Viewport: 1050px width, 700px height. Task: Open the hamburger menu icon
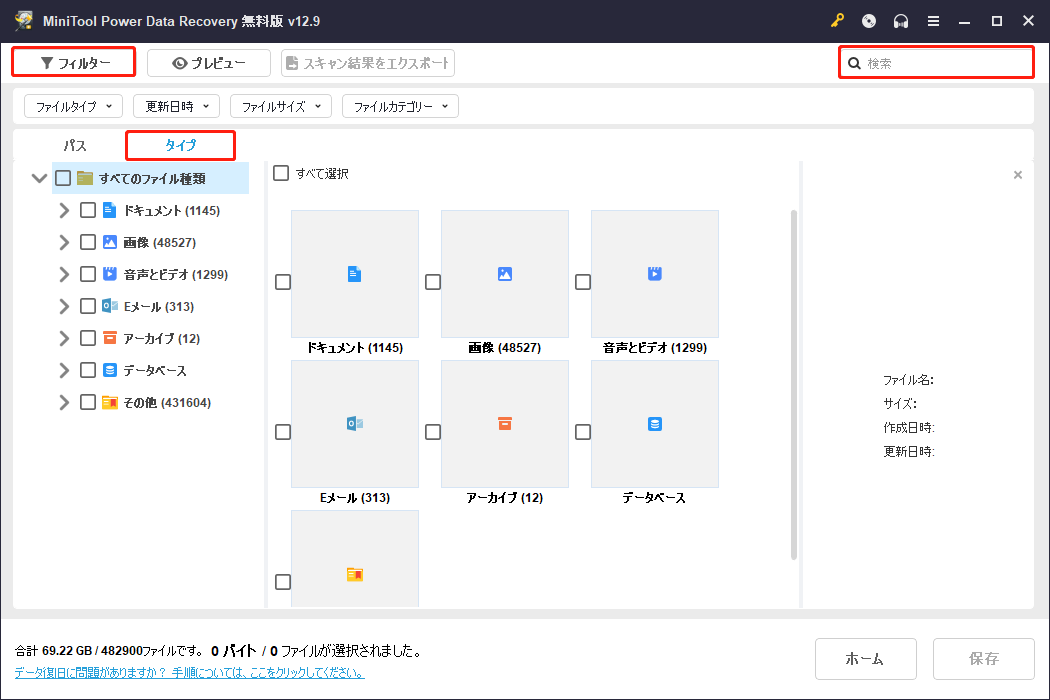933,21
